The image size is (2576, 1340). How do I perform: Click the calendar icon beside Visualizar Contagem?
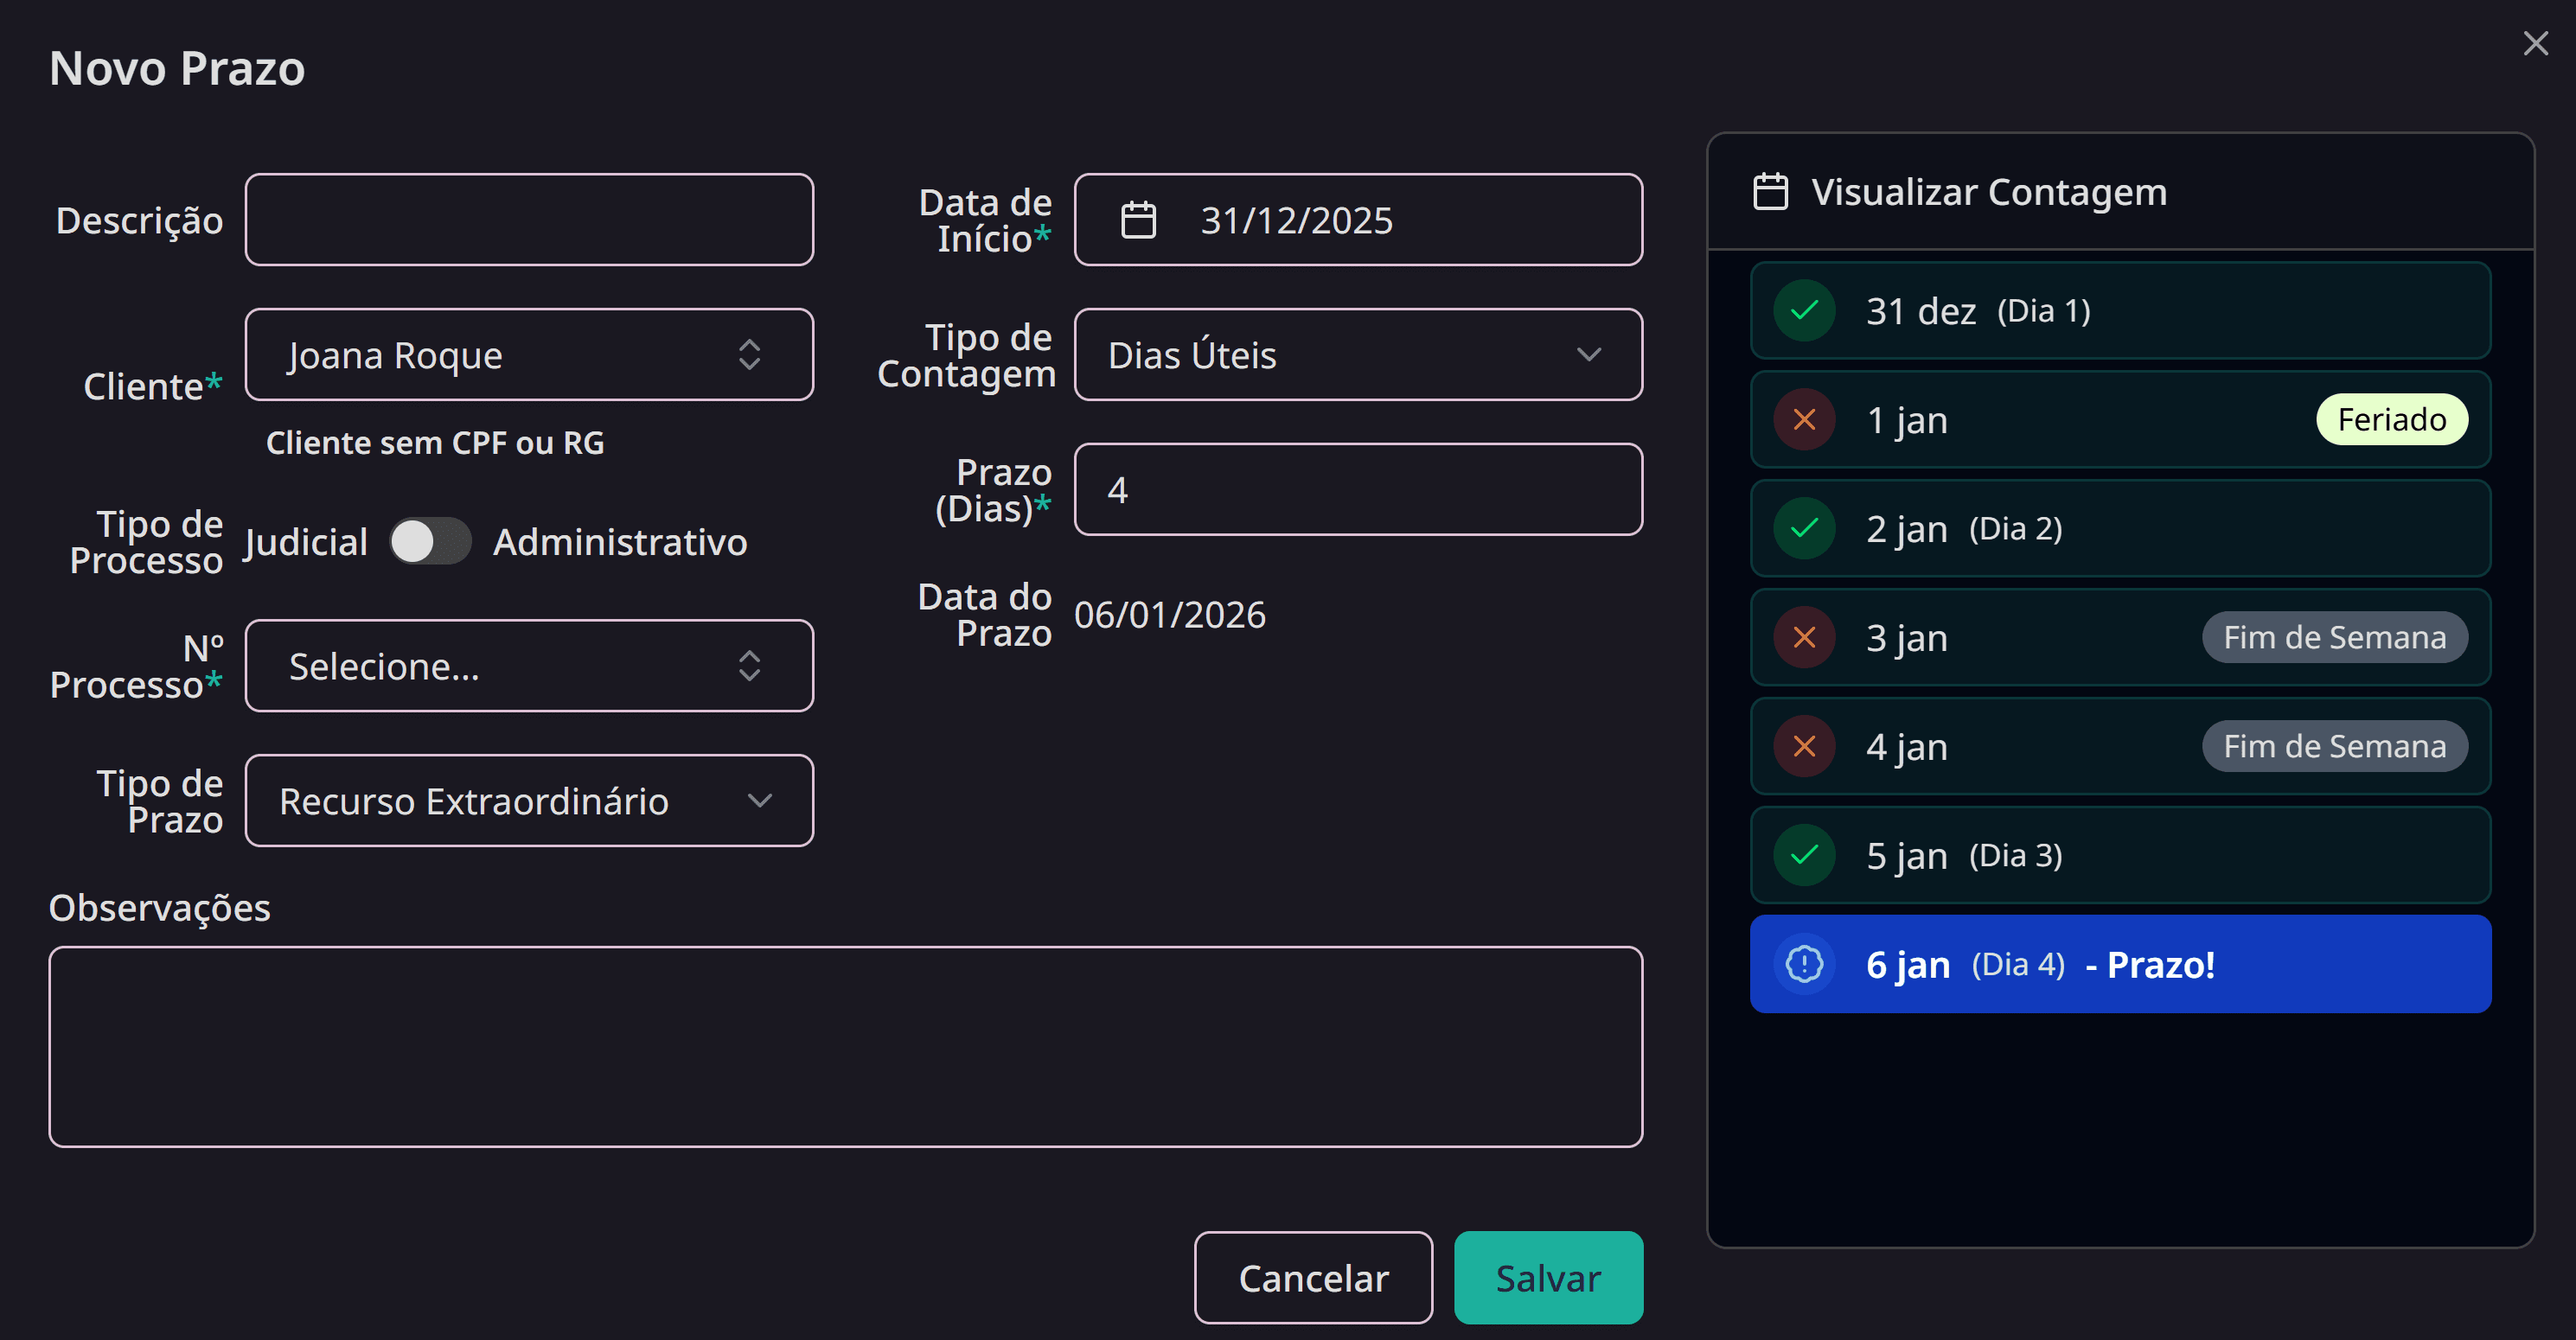point(1771,191)
